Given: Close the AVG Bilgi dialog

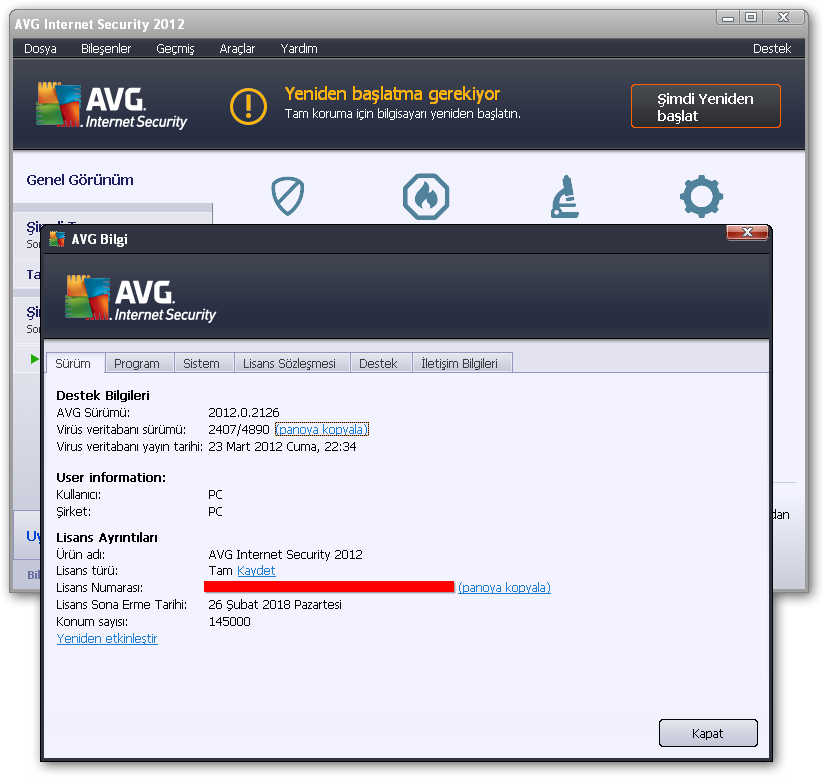Looking at the screenshot, I should [747, 232].
